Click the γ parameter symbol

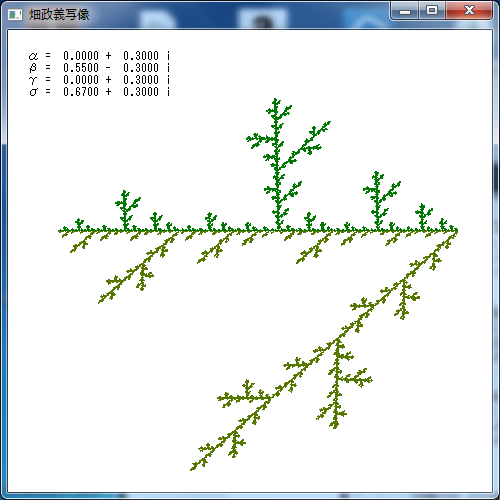[33, 80]
